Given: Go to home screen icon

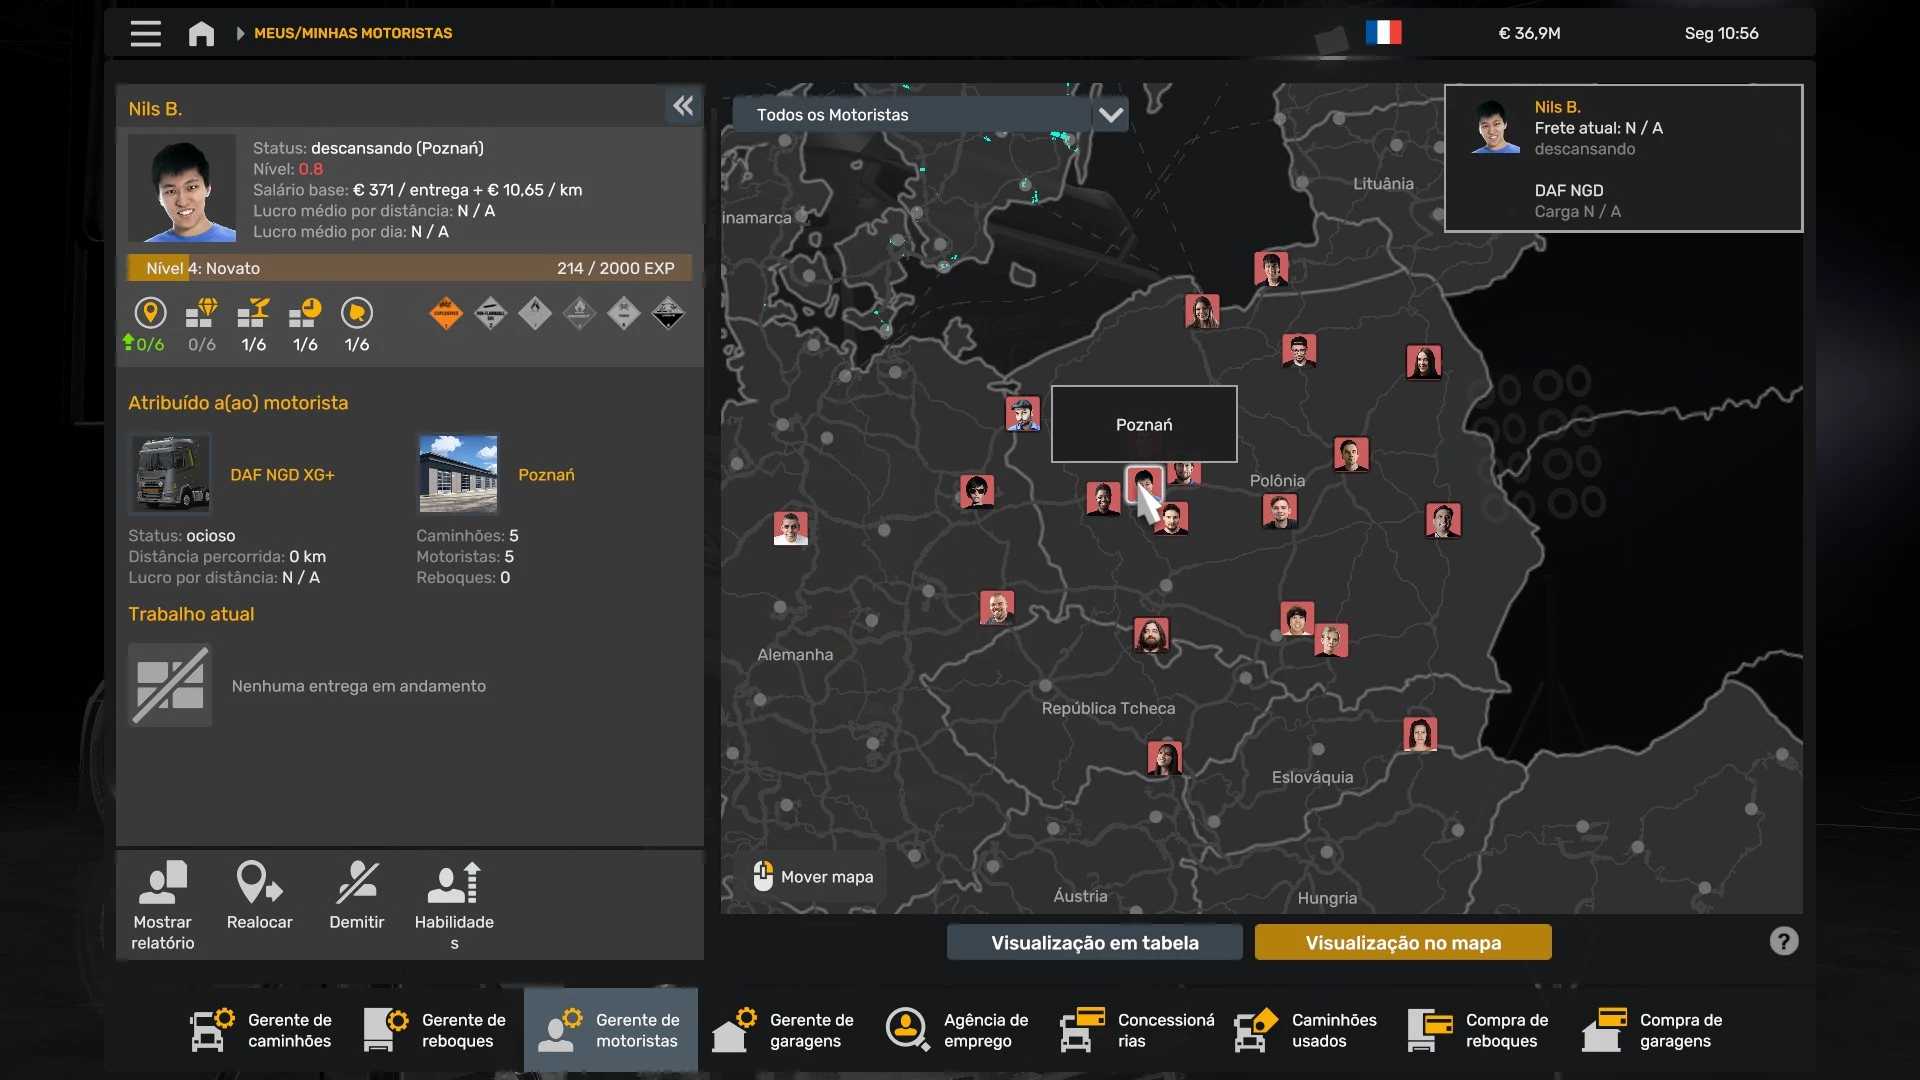Looking at the screenshot, I should [x=201, y=33].
